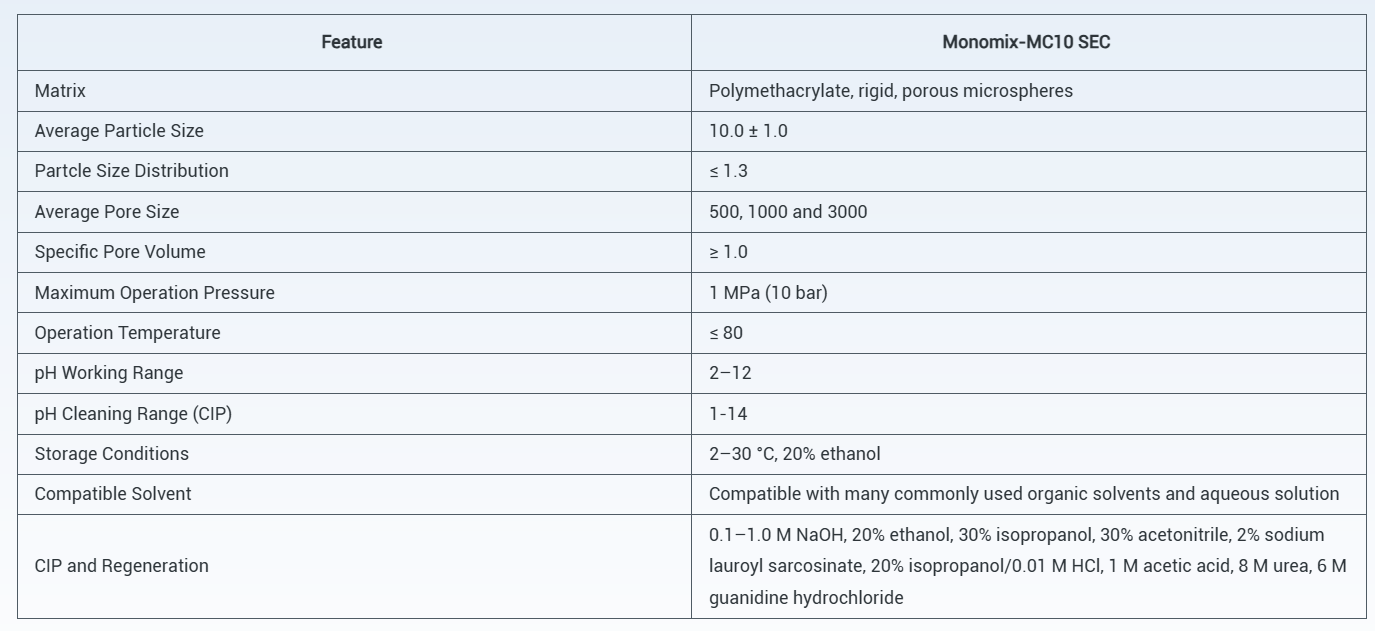
Task: Click the CIP and Regeneration label
Action: click(121, 566)
